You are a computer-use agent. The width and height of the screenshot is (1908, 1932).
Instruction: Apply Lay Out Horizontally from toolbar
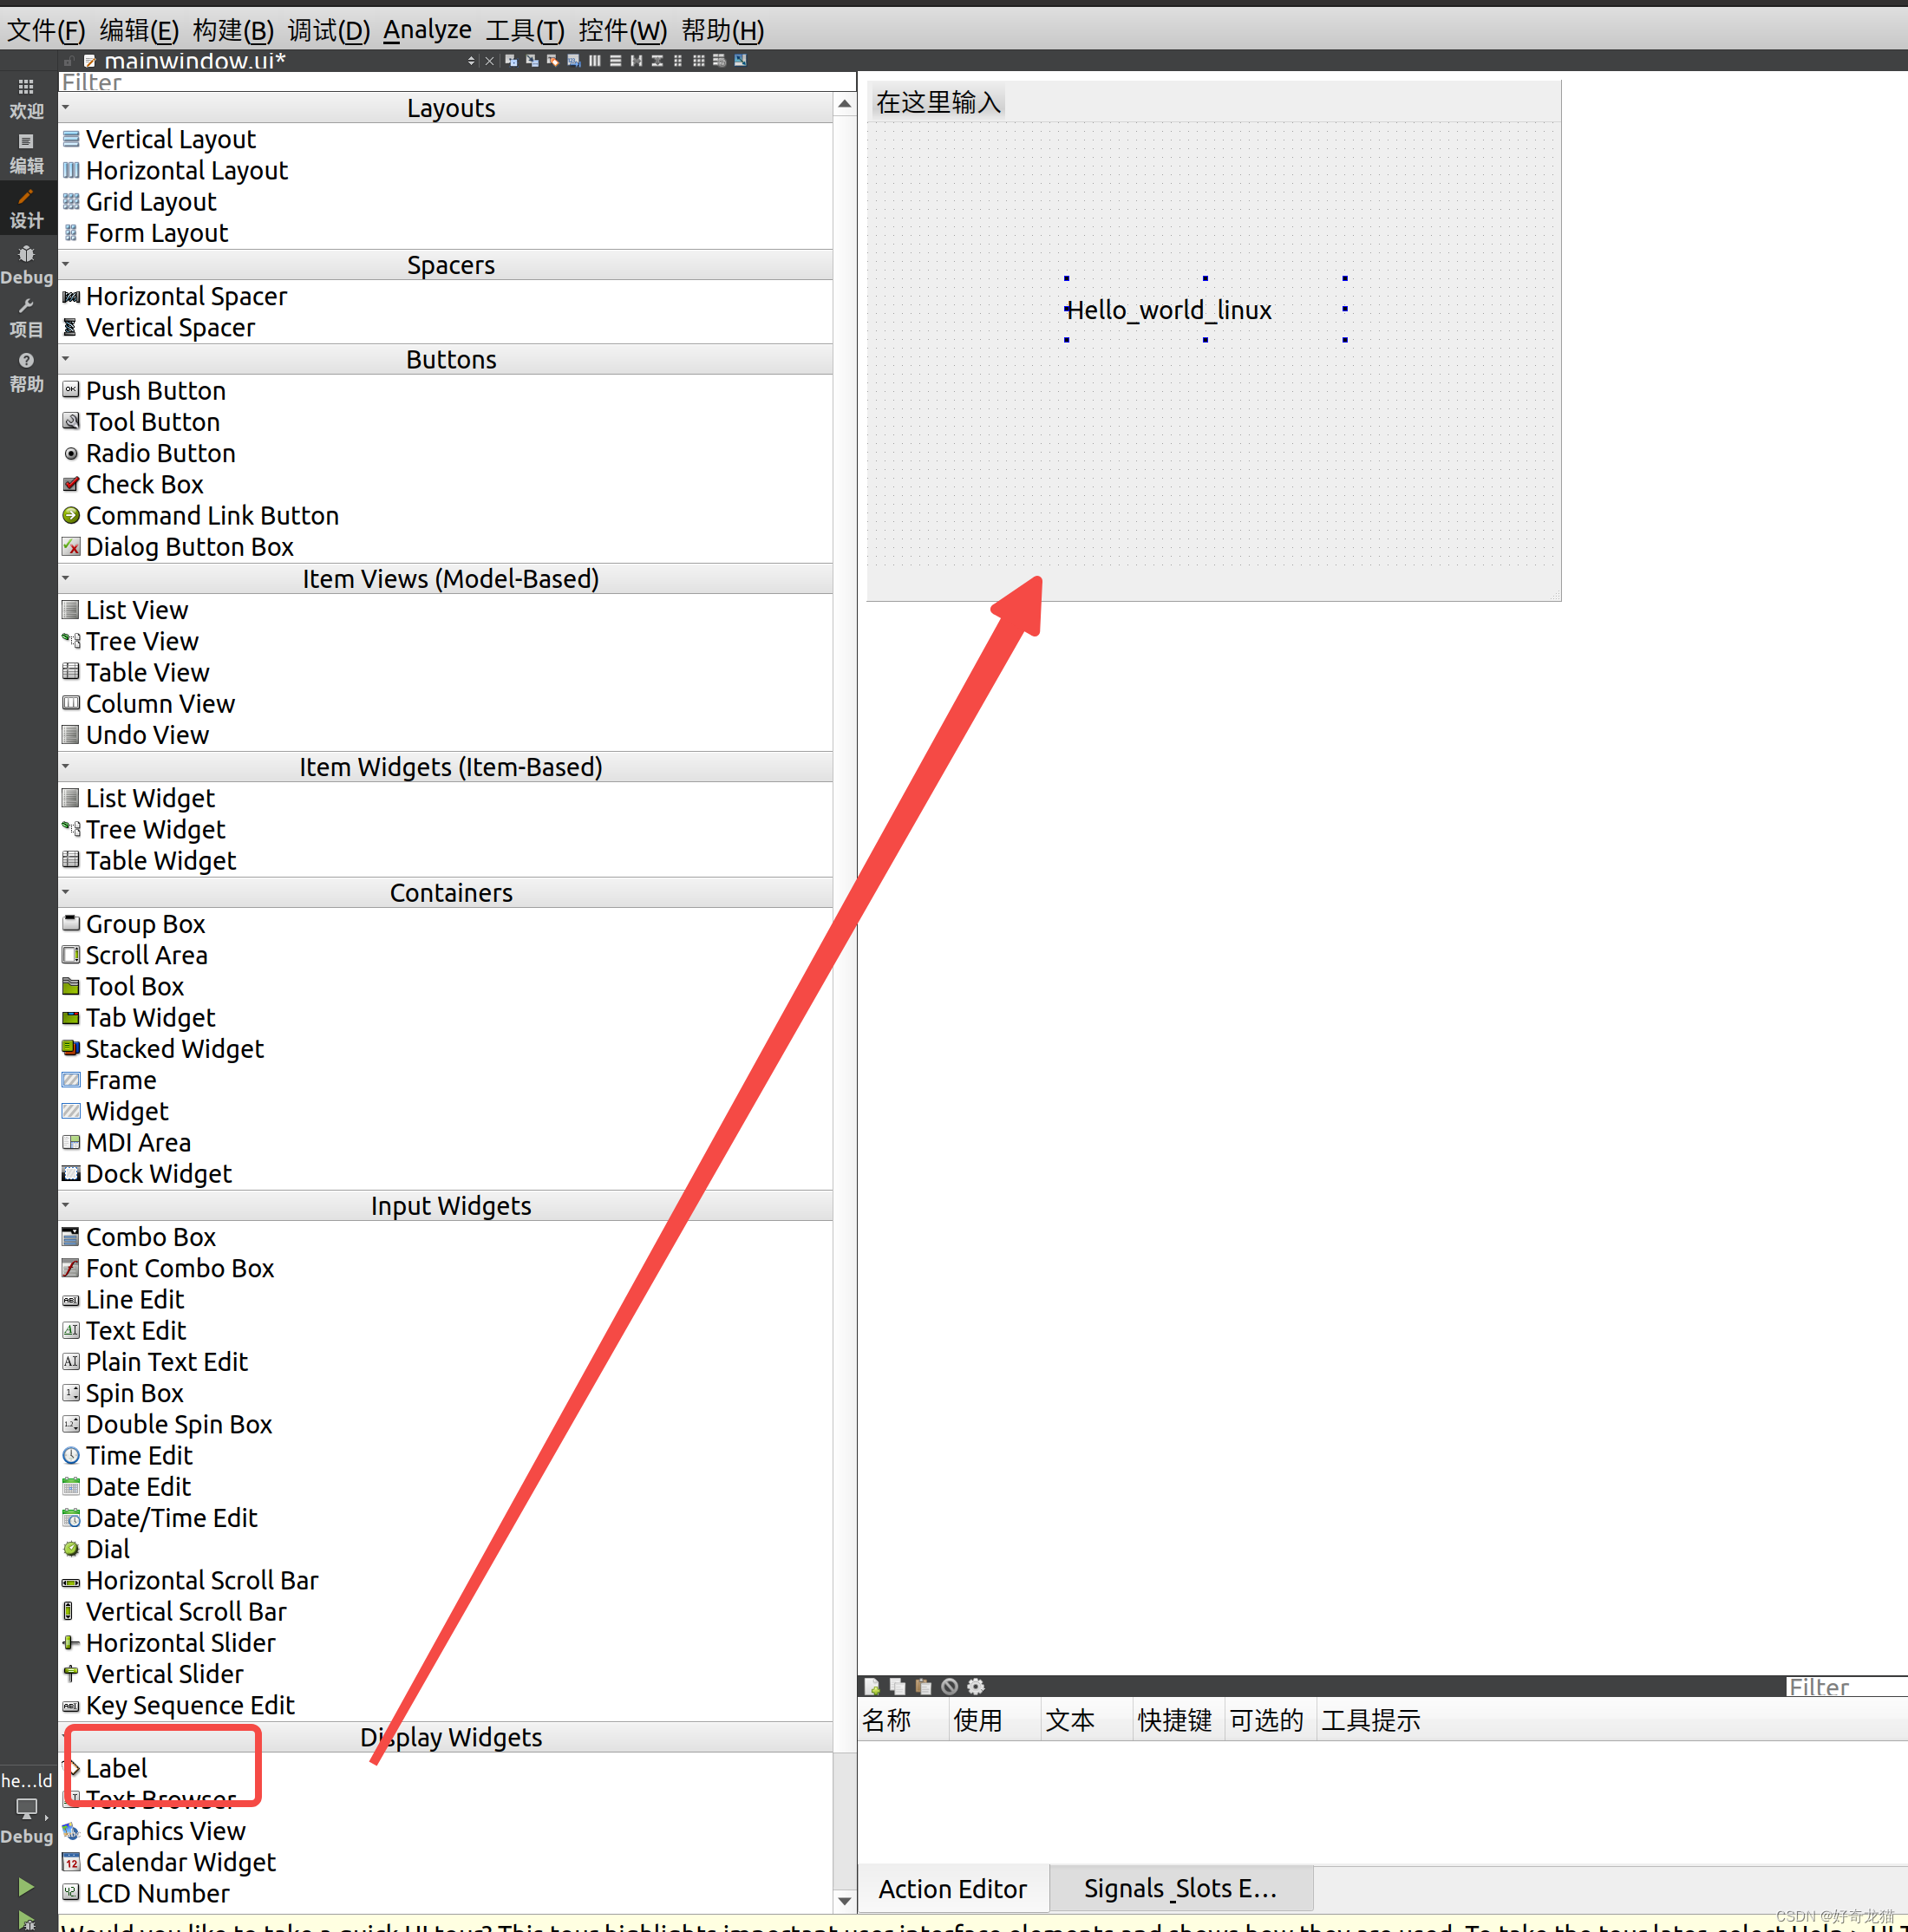(x=595, y=61)
